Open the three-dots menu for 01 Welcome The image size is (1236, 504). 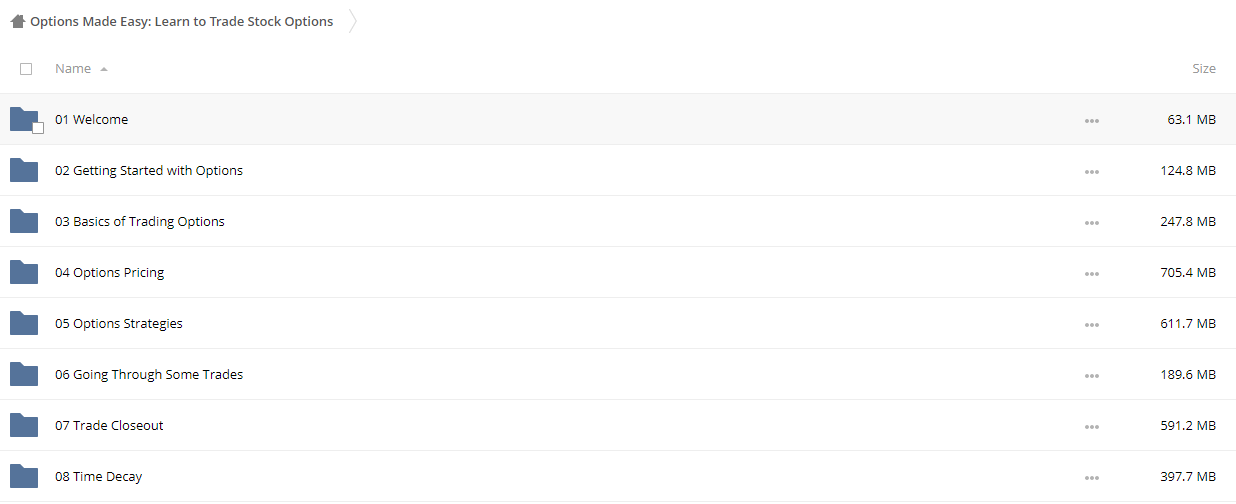pyautogui.click(x=1091, y=121)
